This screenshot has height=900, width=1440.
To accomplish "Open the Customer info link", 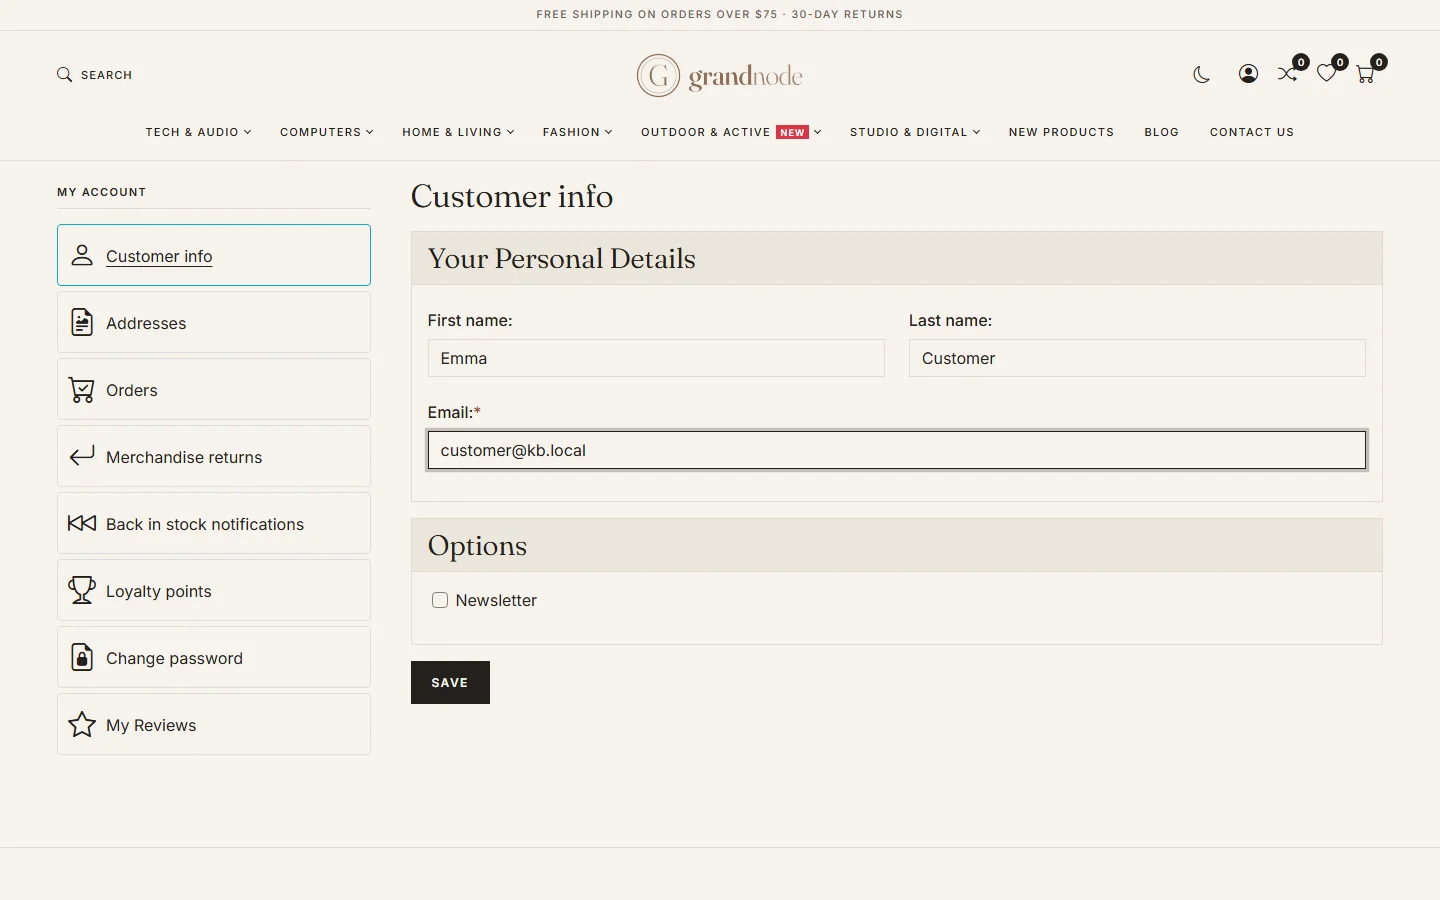I will tap(159, 256).
